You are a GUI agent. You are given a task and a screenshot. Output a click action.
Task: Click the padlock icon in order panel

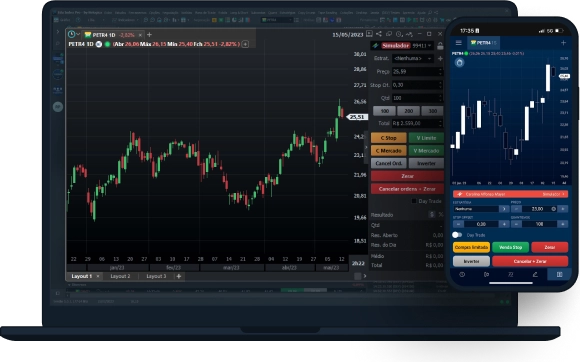click(x=440, y=46)
